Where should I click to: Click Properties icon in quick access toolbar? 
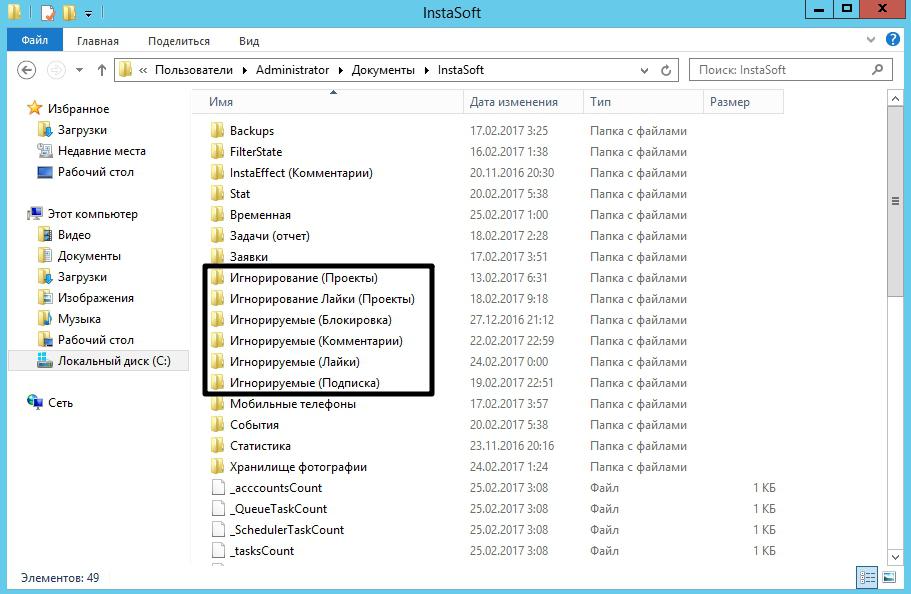48,12
